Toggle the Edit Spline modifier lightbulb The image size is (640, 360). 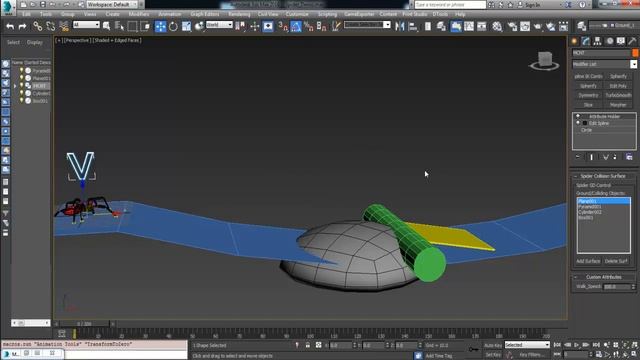578,123
